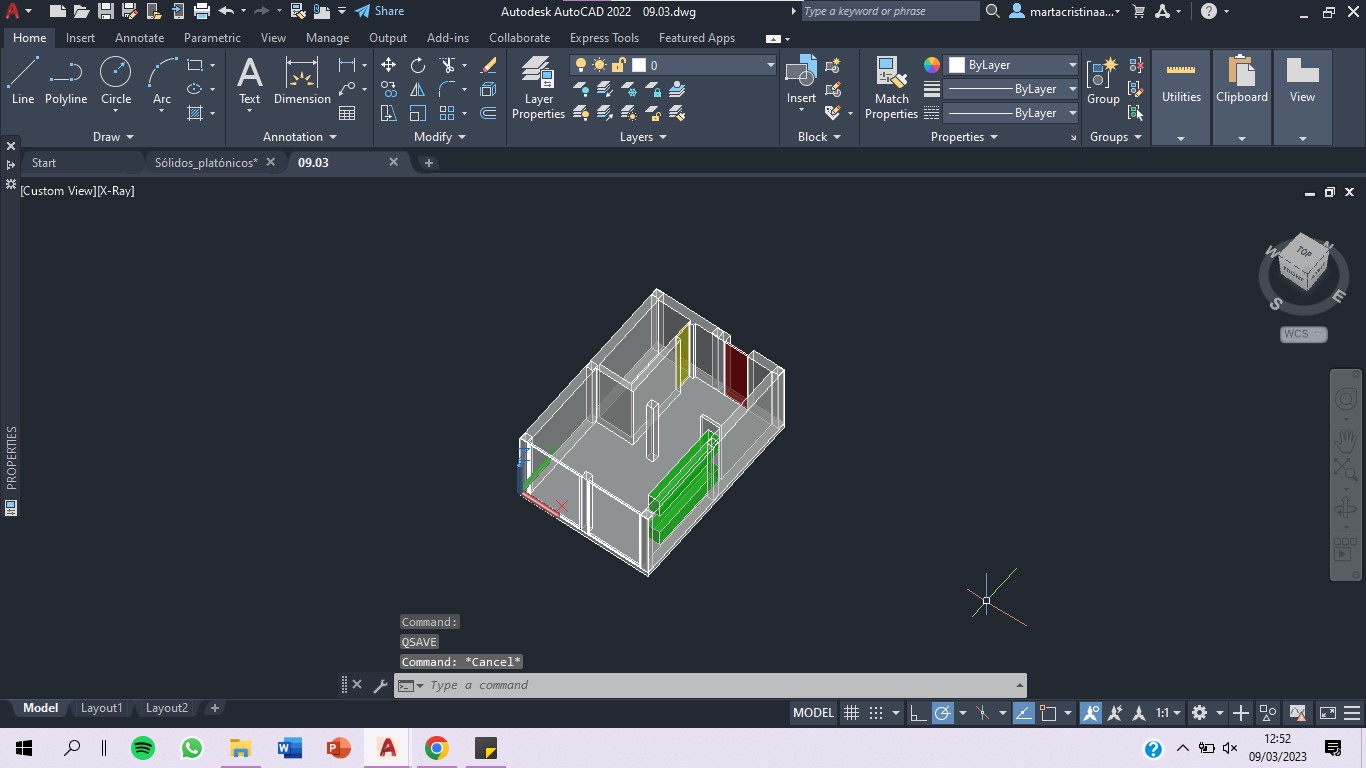Image resolution: width=1366 pixels, height=768 pixels.
Task: Toggle 2D Object Snap in status bar
Action: click(1048, 713)
